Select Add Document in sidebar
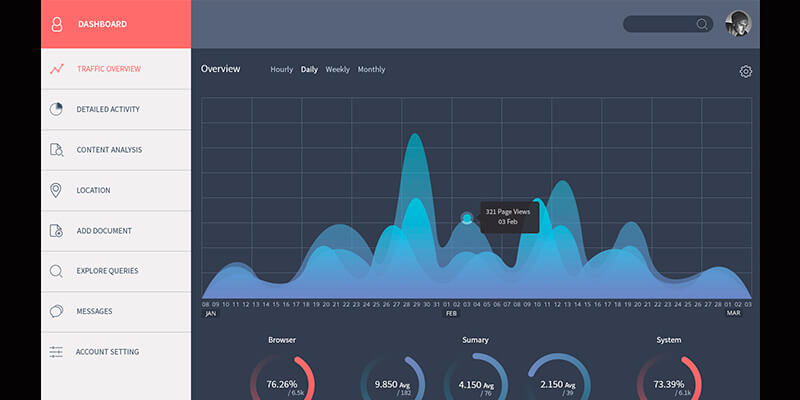Screen dimensions: 800x400 [x=116, y=231]
